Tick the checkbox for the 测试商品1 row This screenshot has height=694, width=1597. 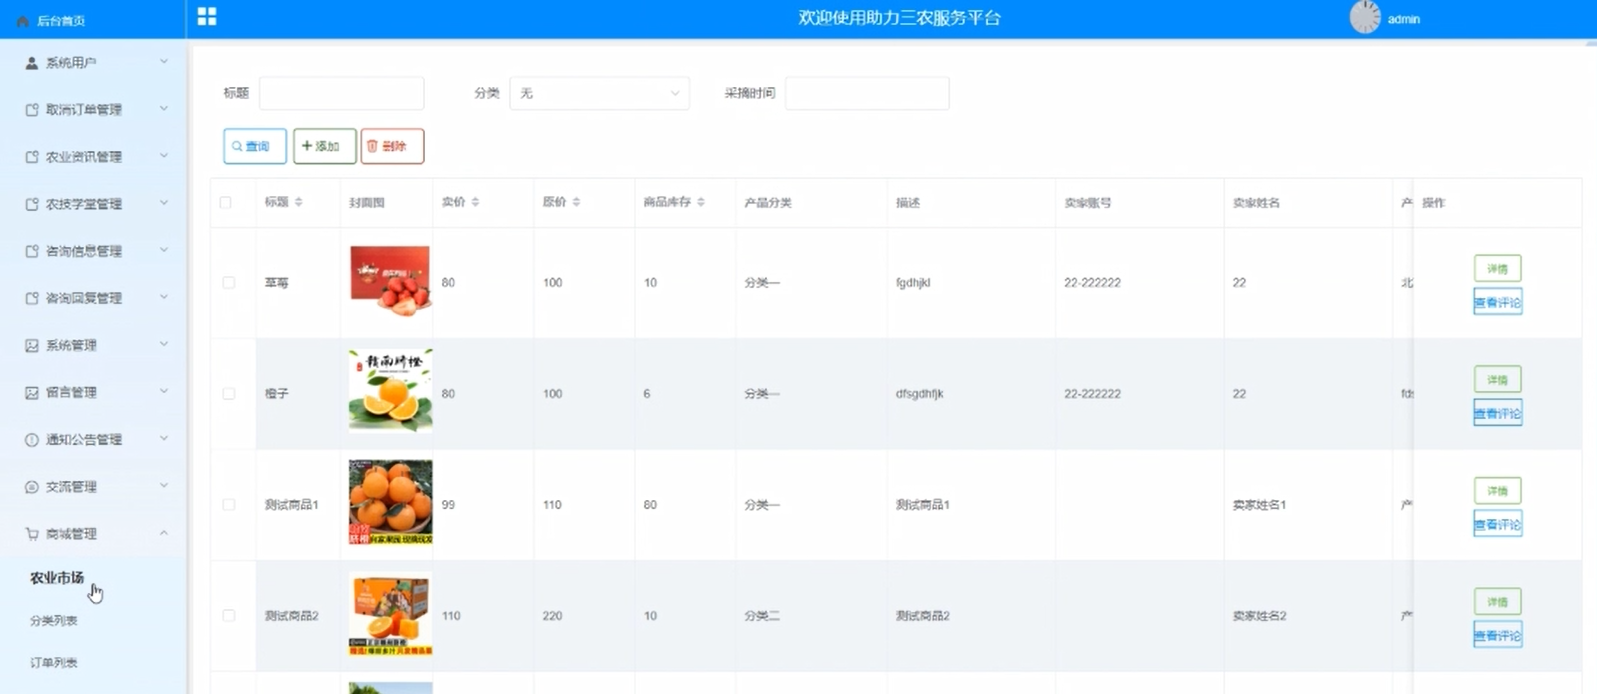[229, 505]
